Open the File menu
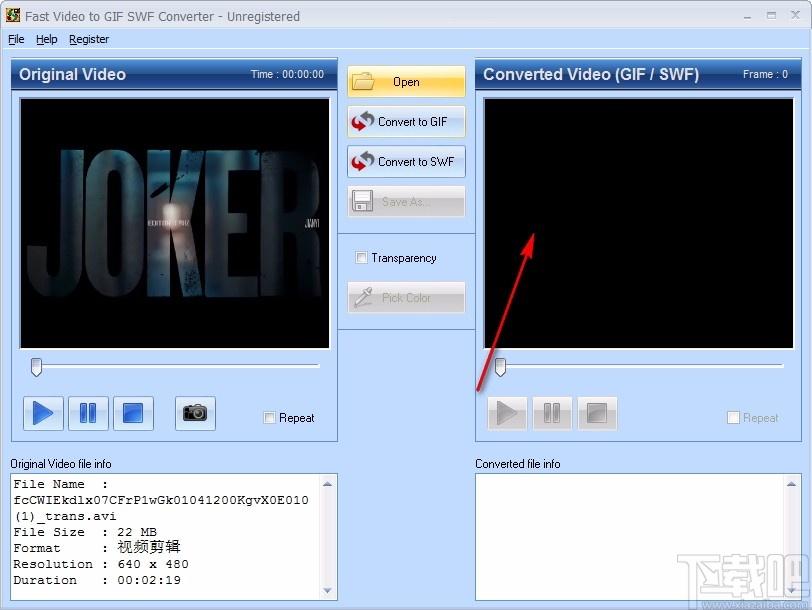 coord(16,39)
